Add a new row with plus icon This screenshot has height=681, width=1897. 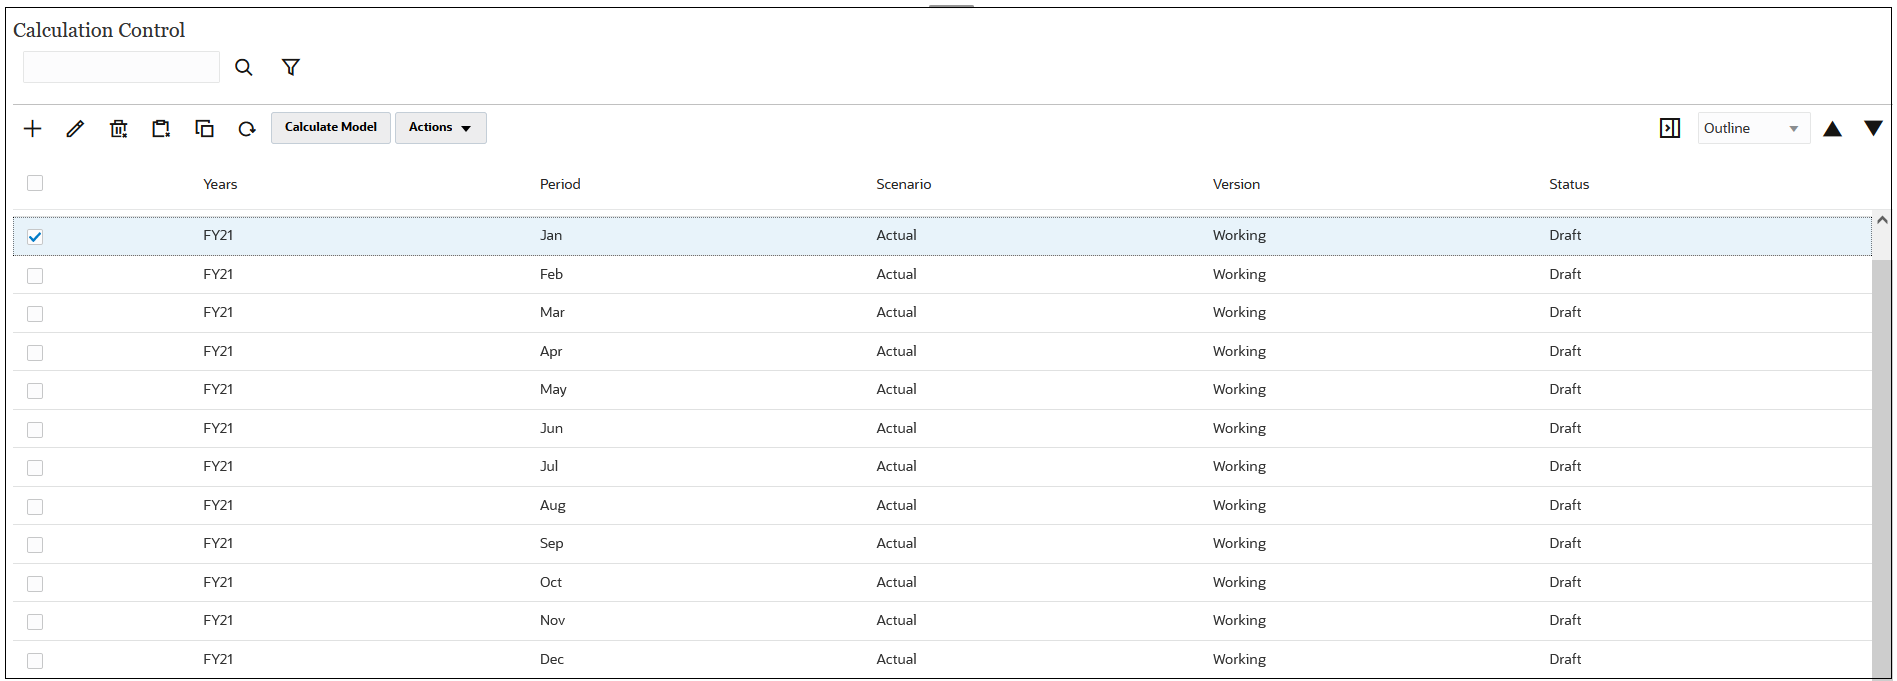[x=33, y=128]
